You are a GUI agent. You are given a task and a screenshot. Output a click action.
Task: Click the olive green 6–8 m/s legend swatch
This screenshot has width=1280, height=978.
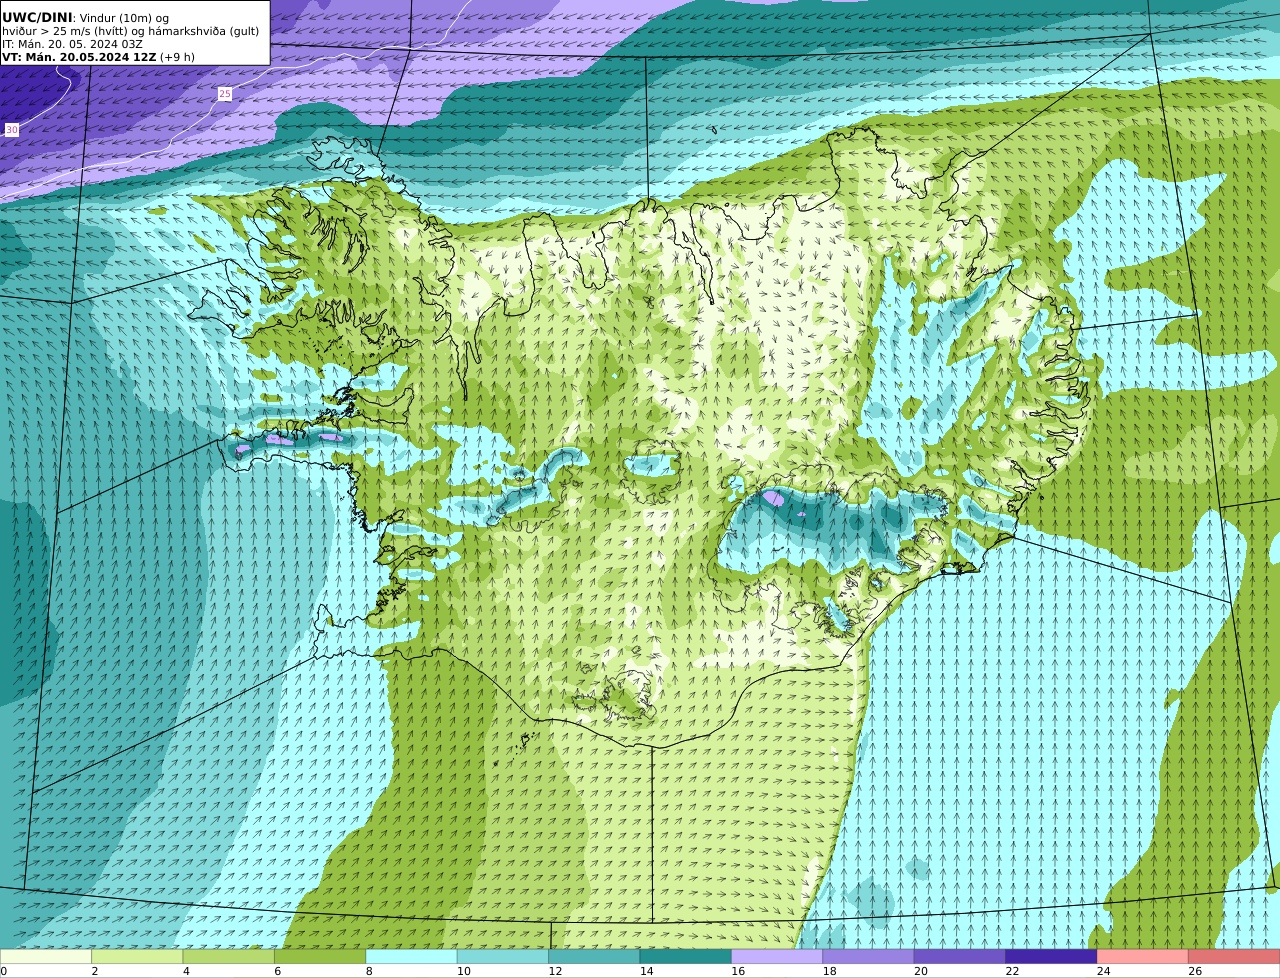pos(320,956)
